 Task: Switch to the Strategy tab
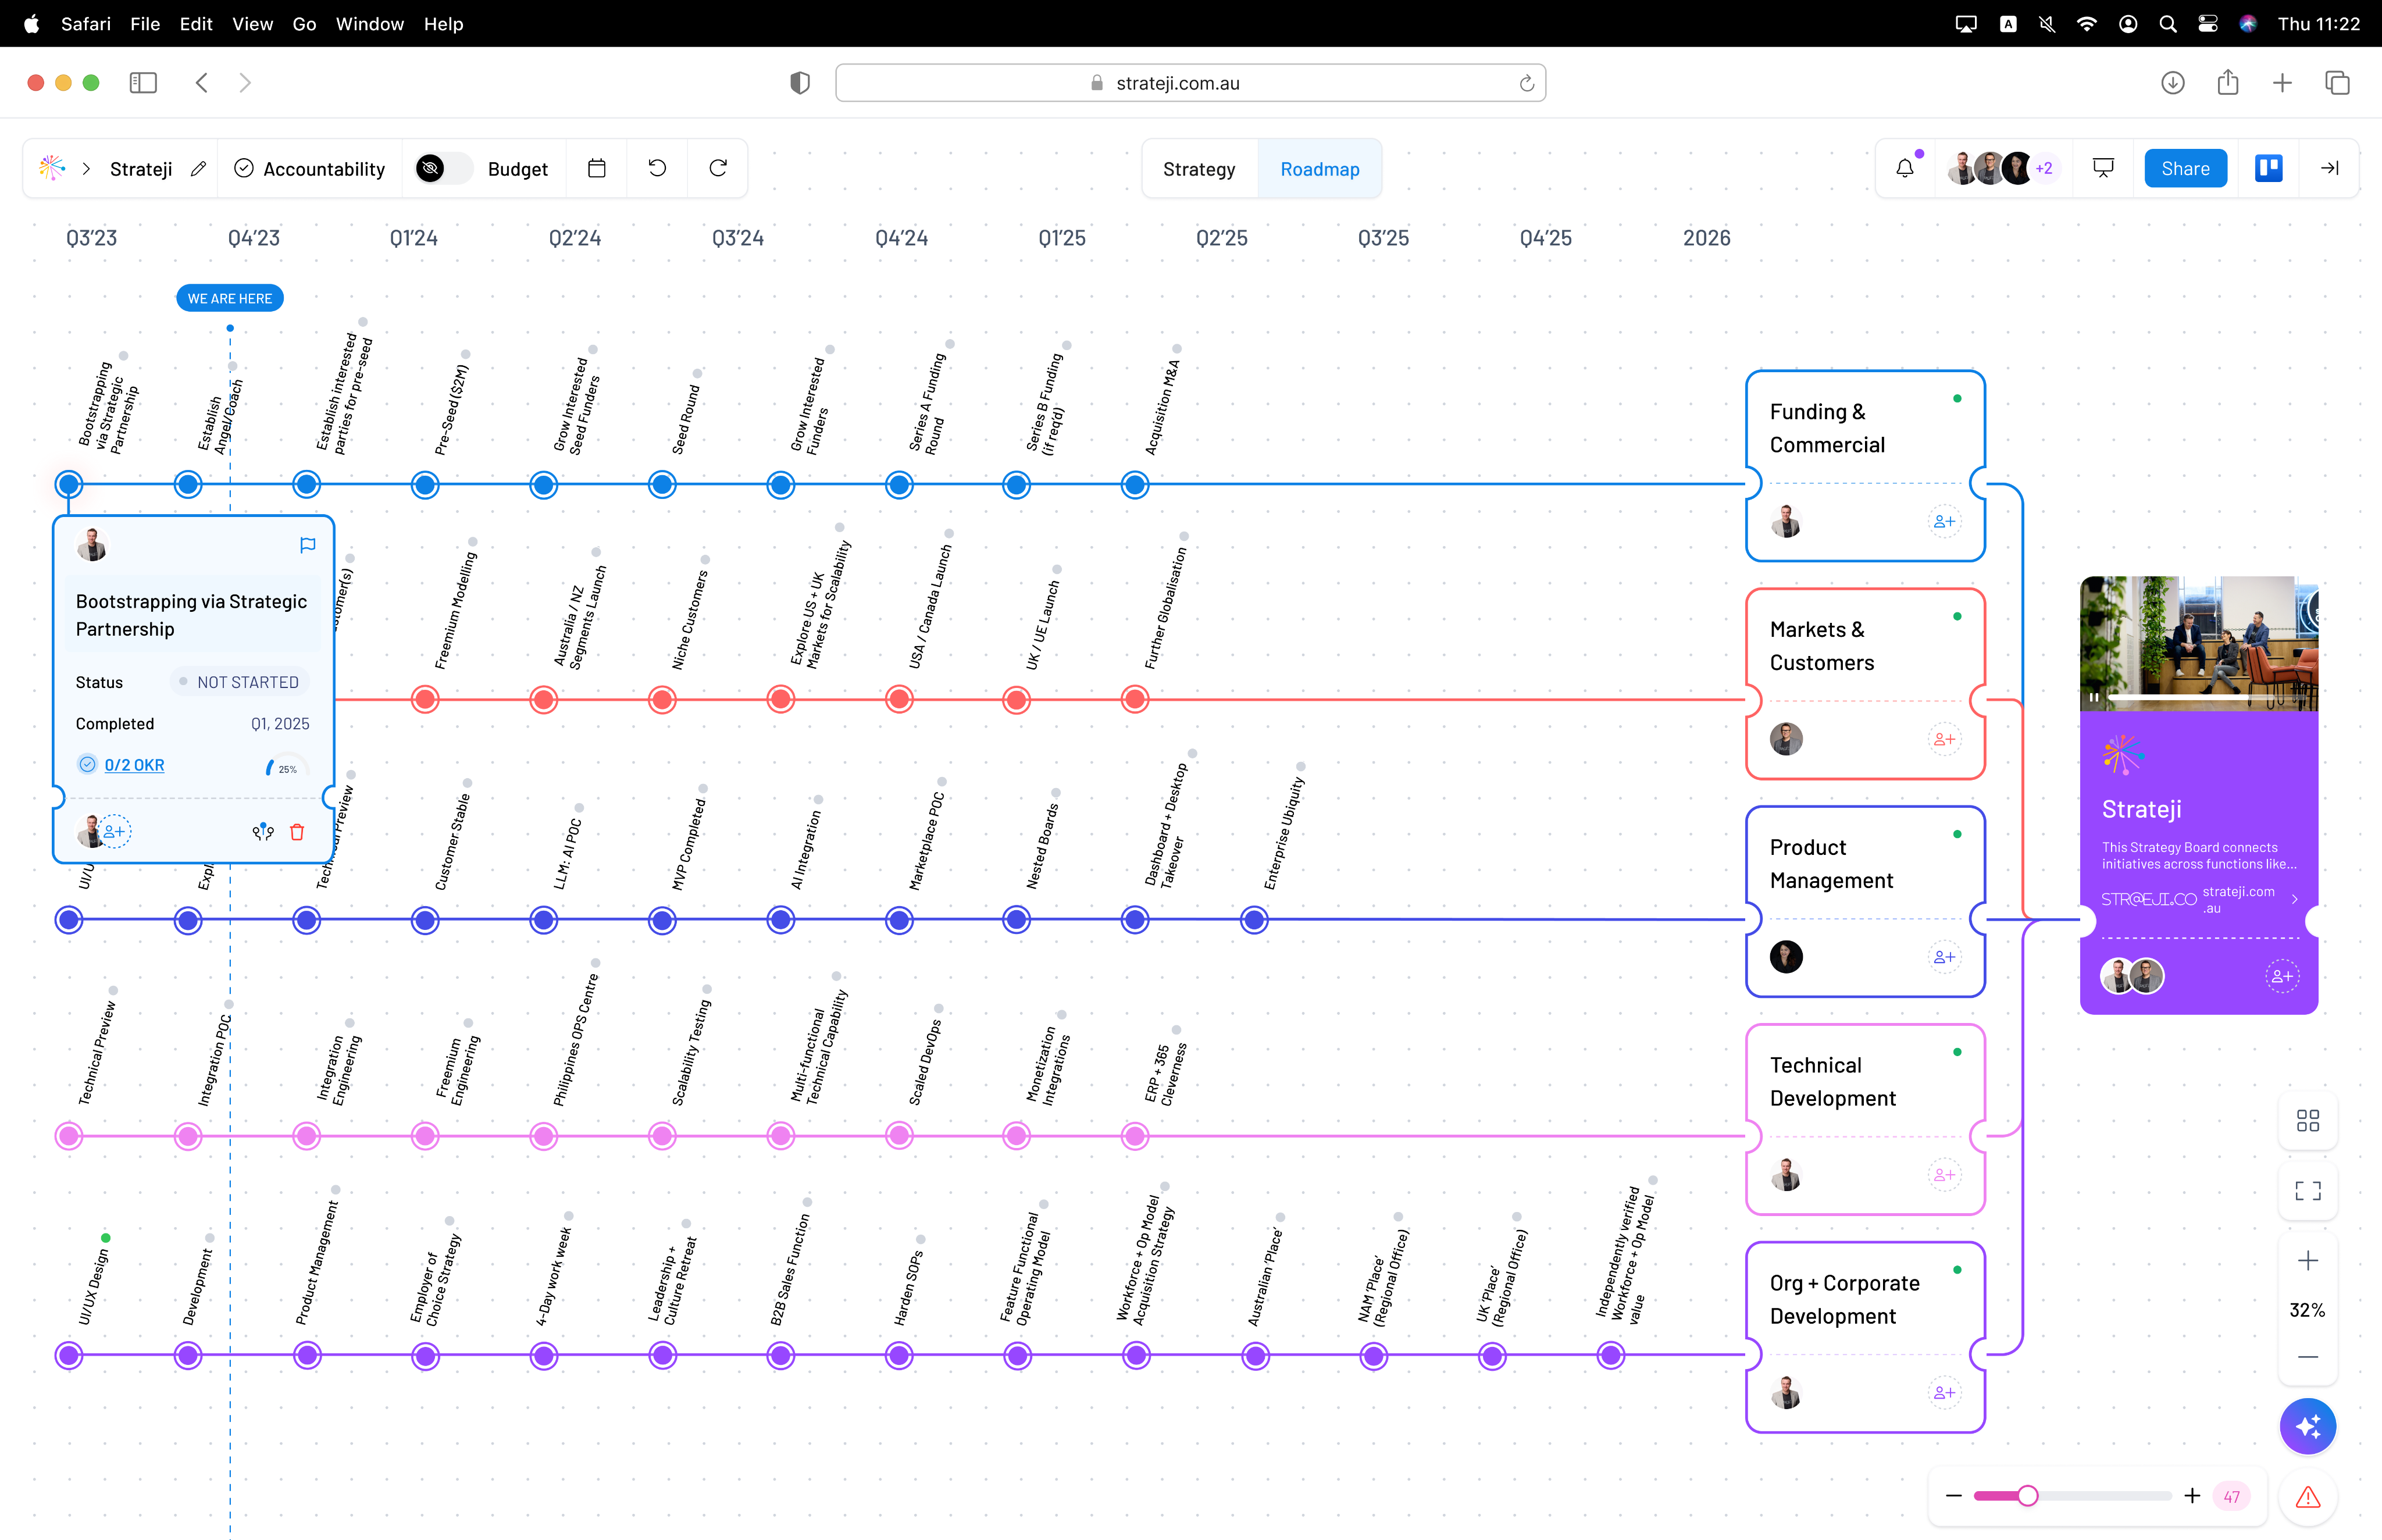tap(1199, 169)
